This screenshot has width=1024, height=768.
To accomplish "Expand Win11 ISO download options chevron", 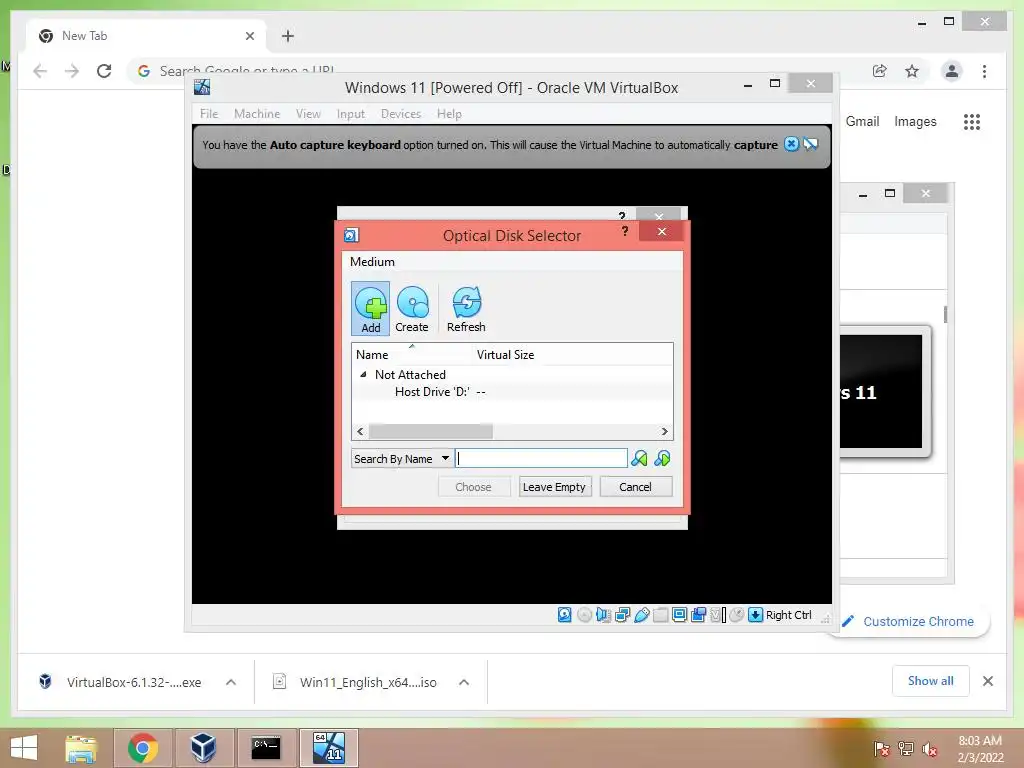I will tap(464, 682).
